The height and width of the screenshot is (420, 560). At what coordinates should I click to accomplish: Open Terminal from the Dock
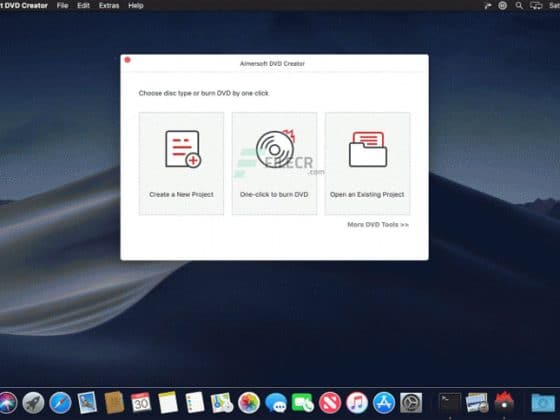pos(450,402)
